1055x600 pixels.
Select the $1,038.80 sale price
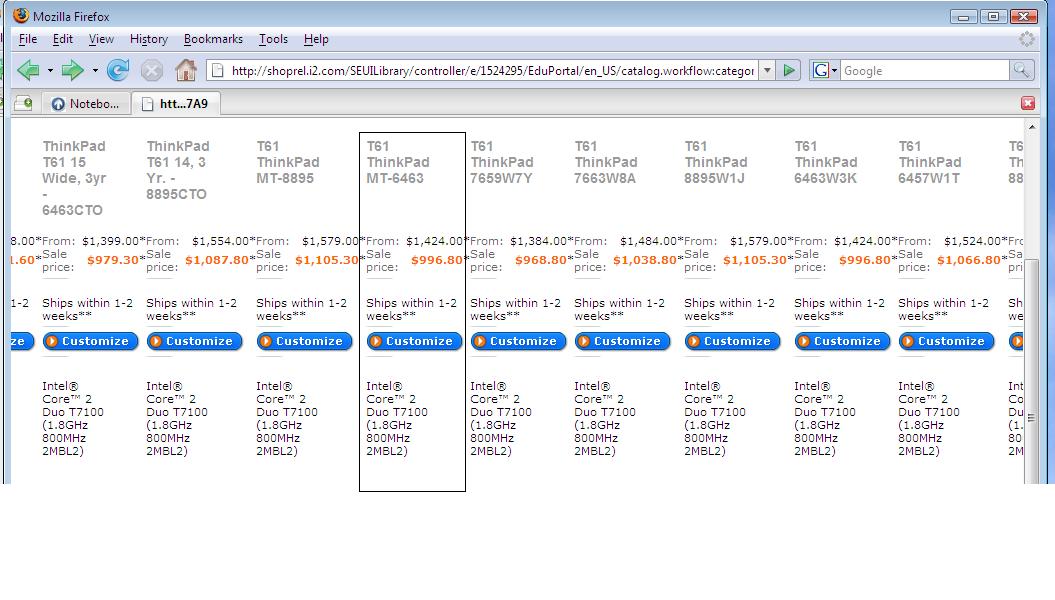coord(645,260)
